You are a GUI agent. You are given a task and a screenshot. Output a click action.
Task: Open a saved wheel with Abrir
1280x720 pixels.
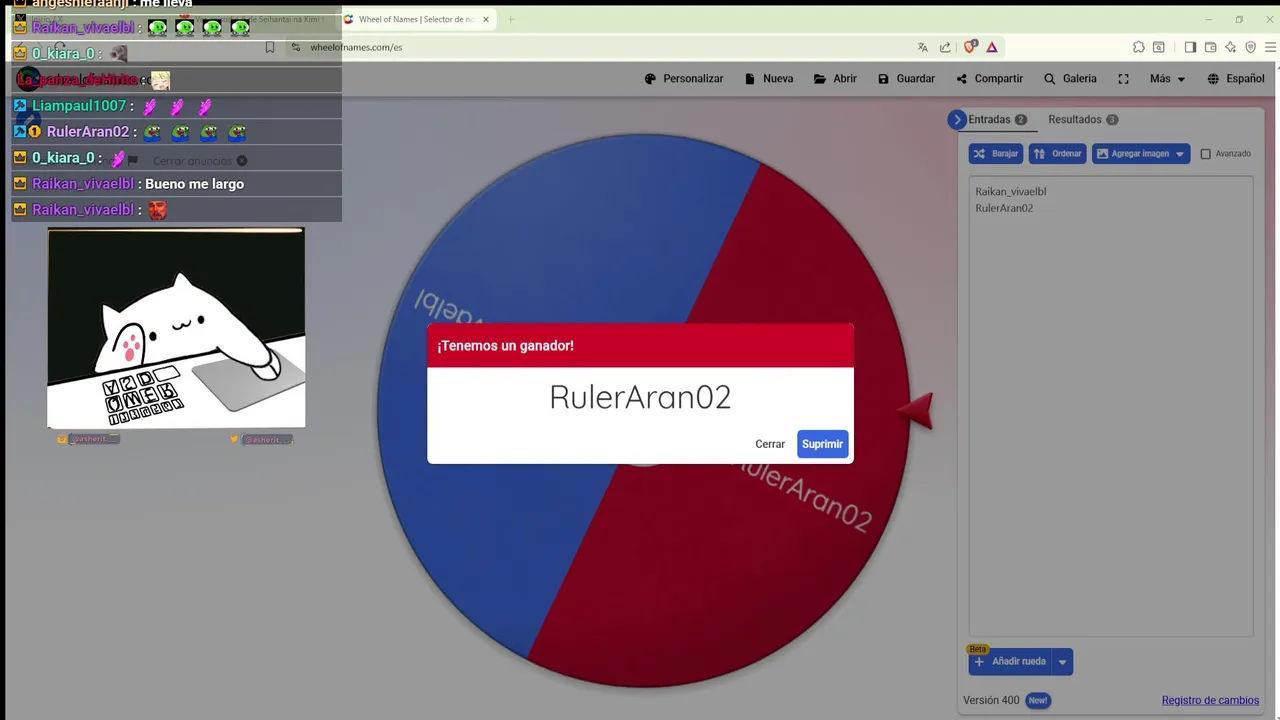835,79
